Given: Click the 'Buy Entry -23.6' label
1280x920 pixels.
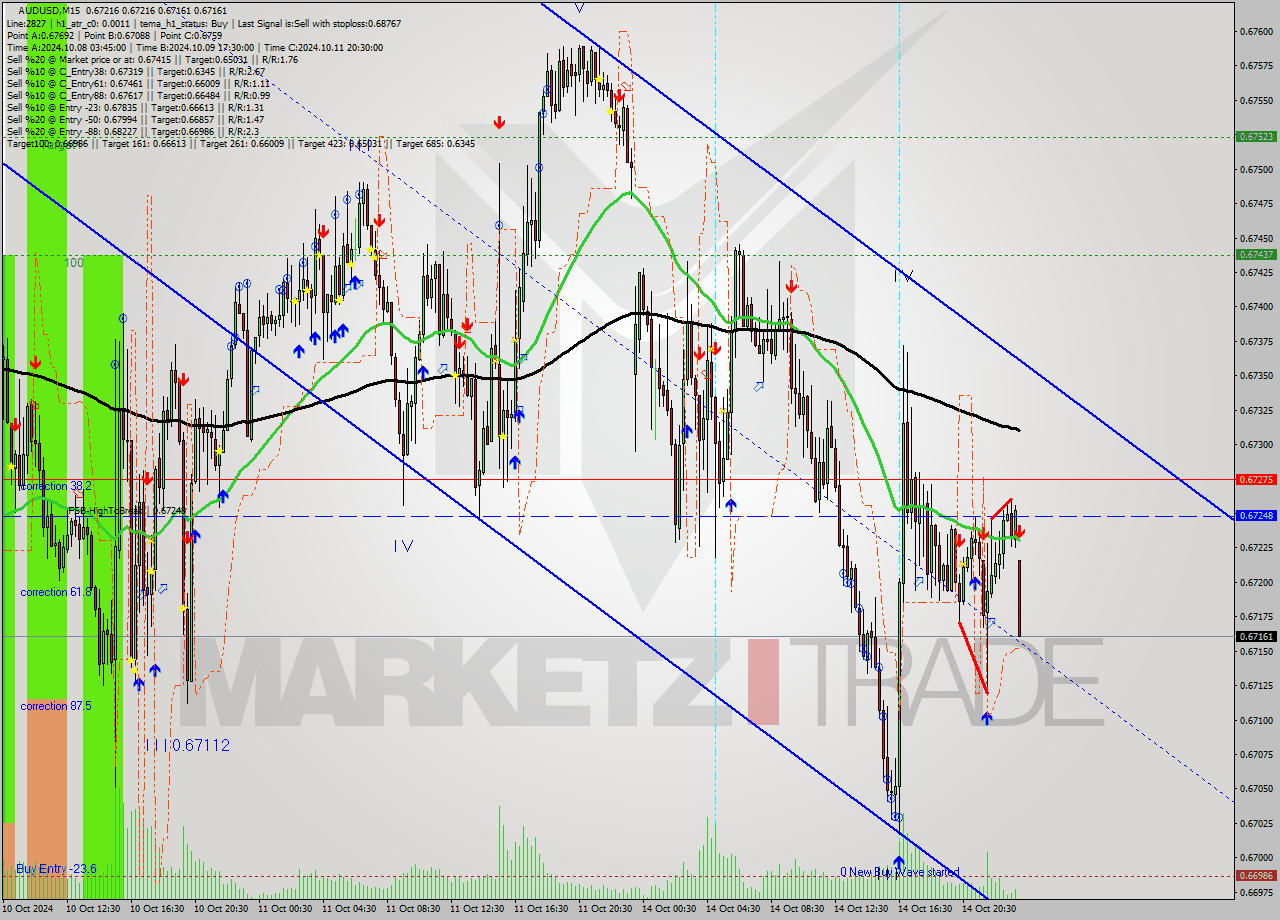Looking at the screenshot, I should [56, 869].
